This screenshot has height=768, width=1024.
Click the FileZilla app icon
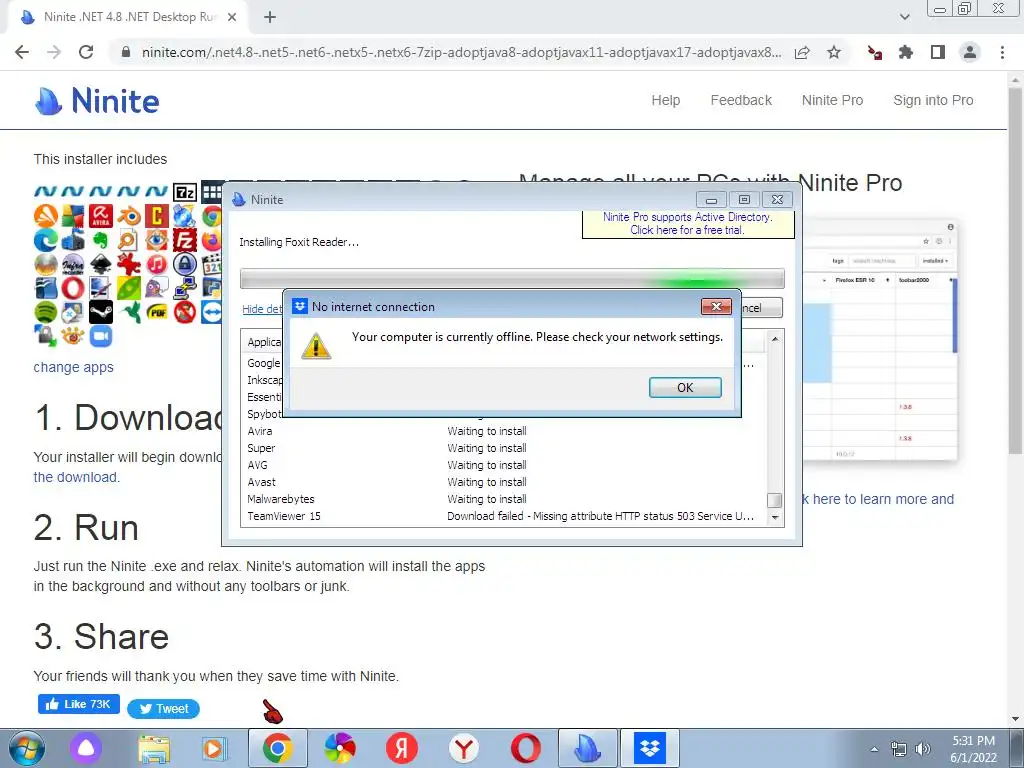tap(185, 240)
